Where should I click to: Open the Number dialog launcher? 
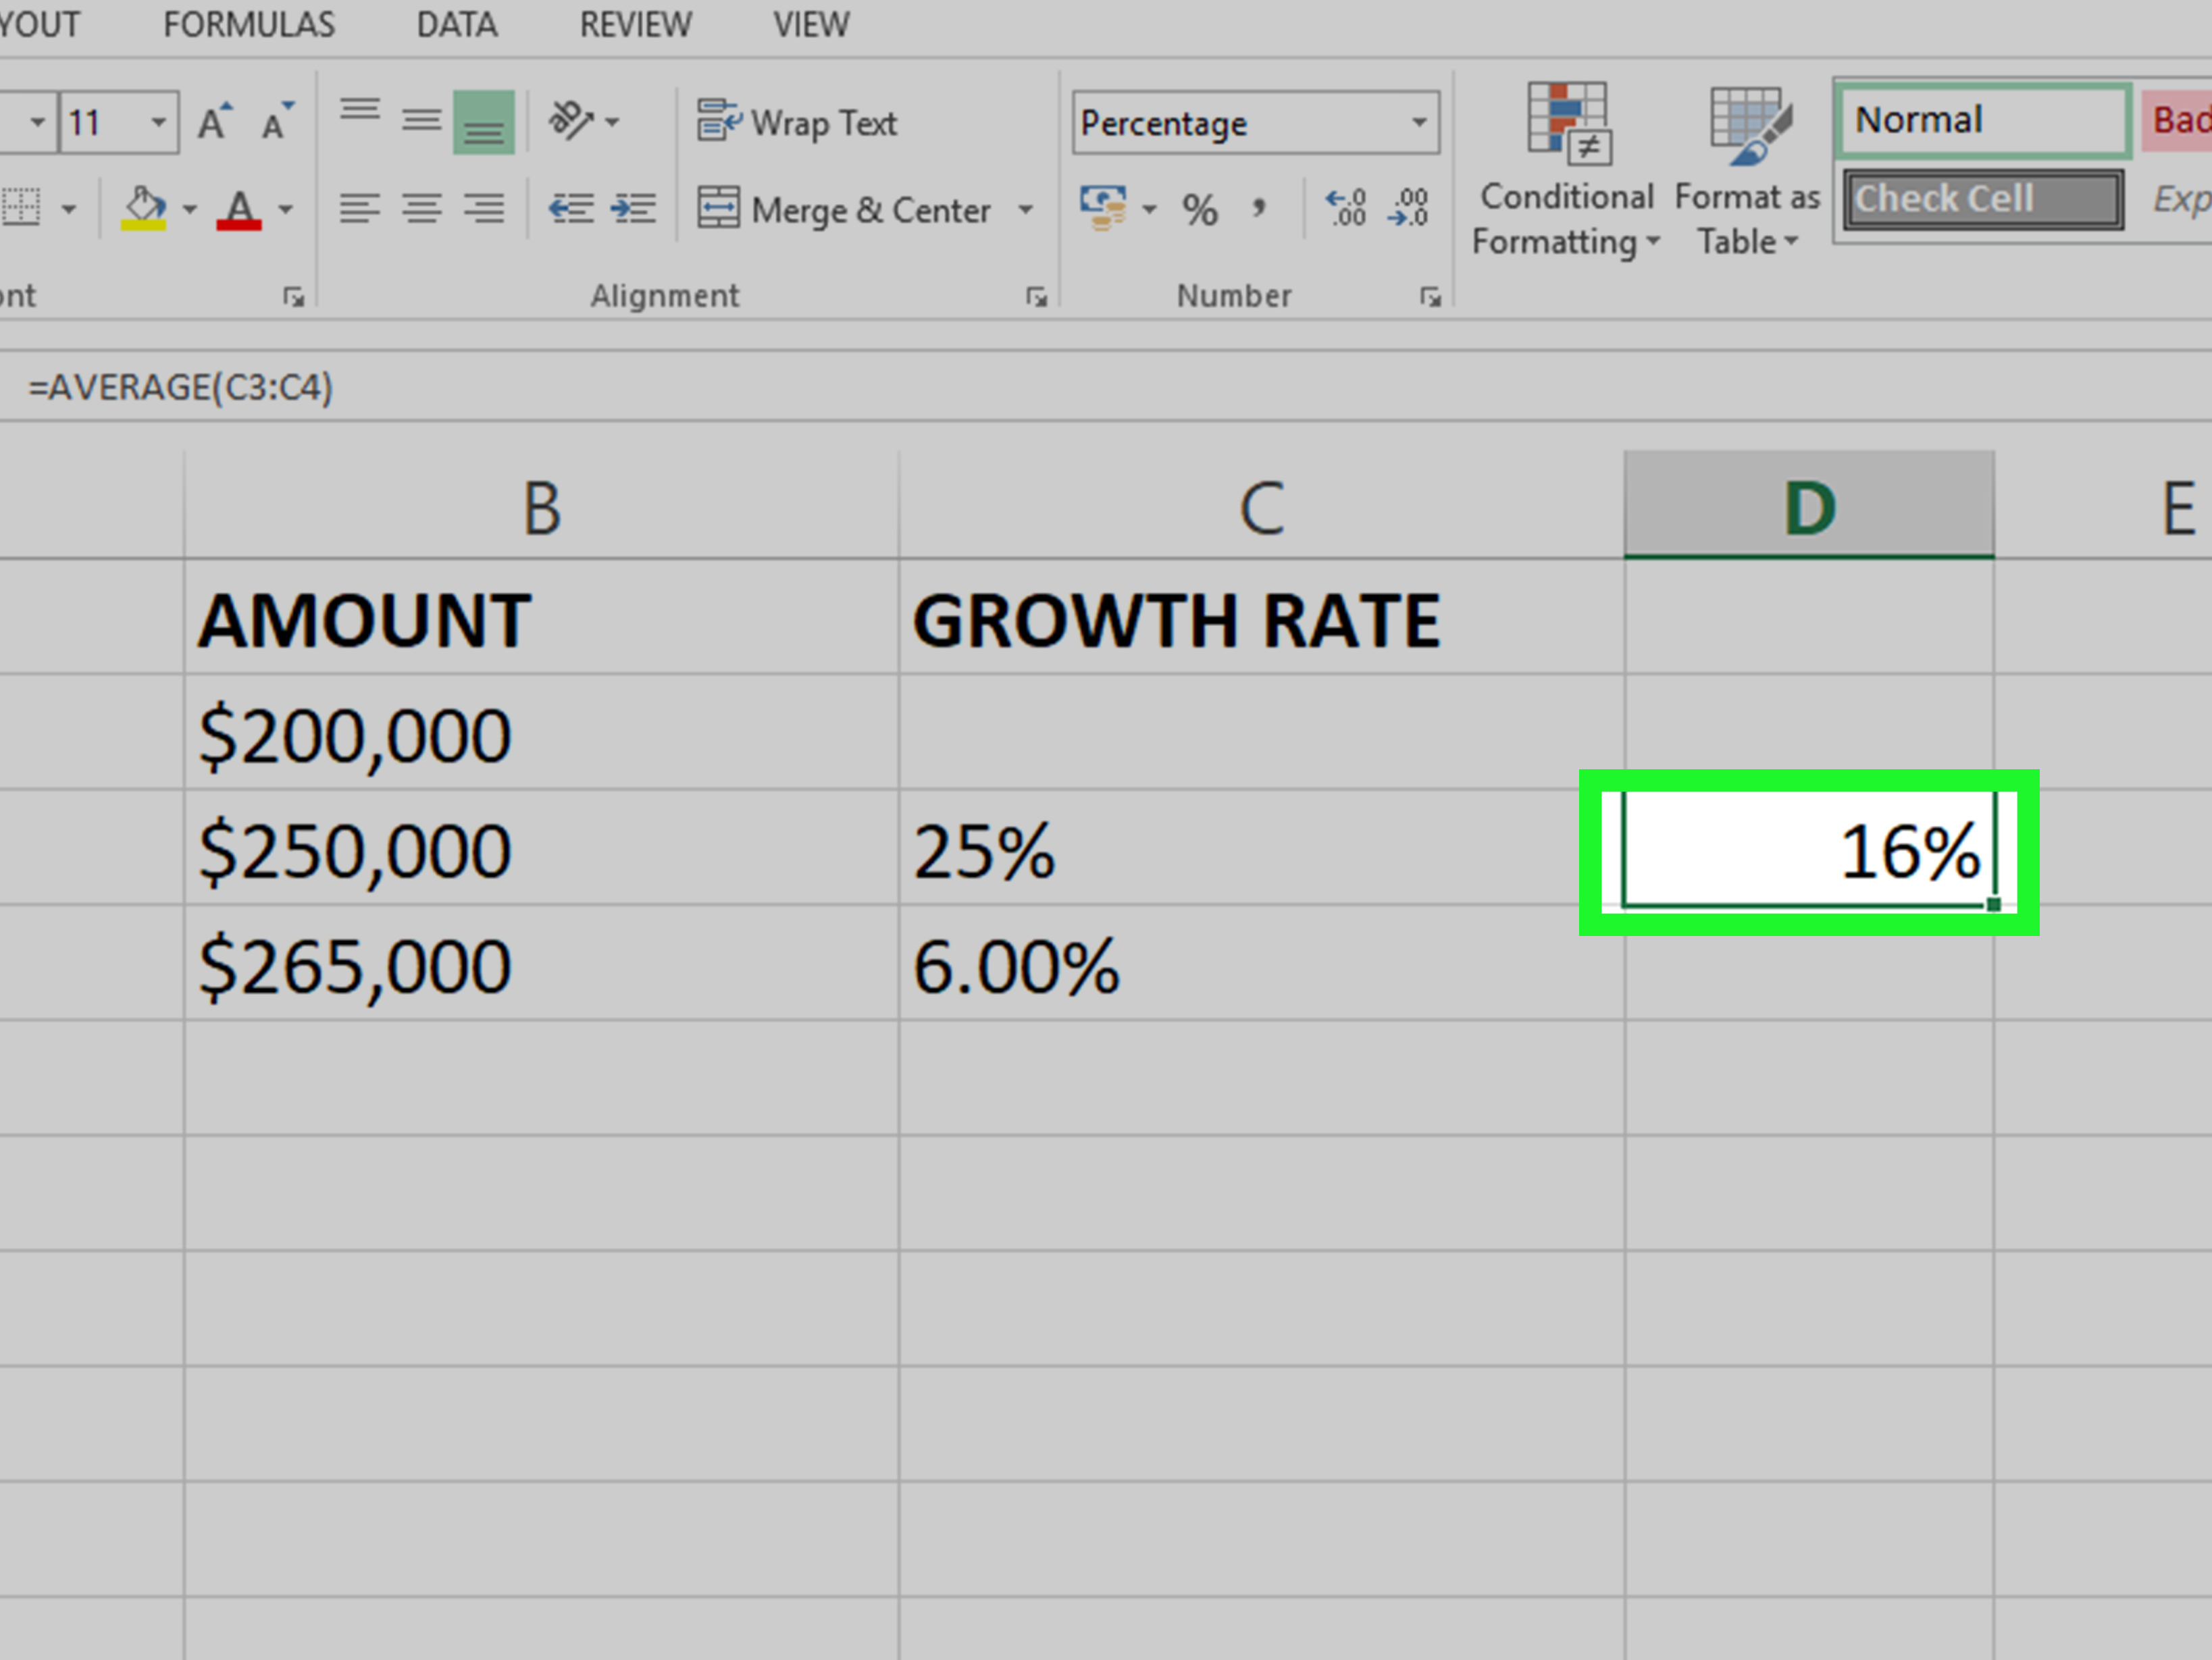coord(1430,297)
